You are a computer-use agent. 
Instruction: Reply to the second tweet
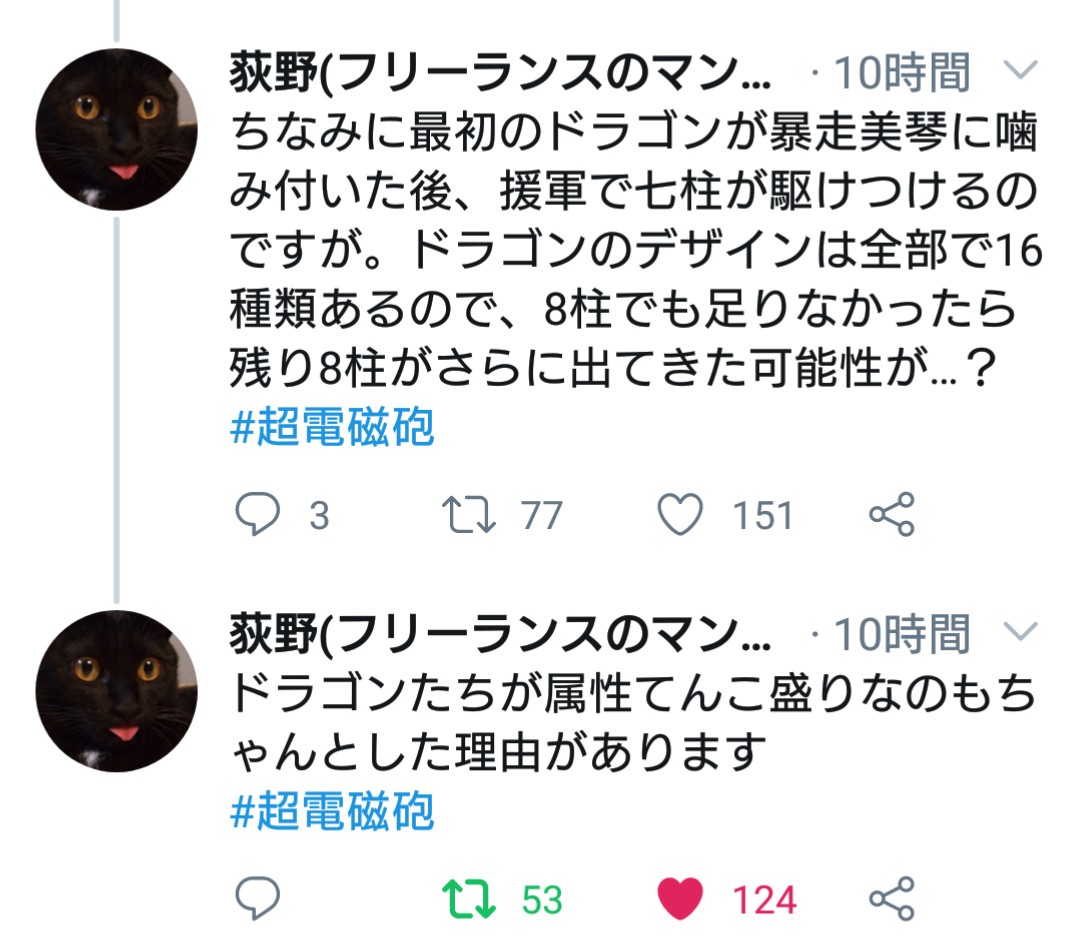256,899
